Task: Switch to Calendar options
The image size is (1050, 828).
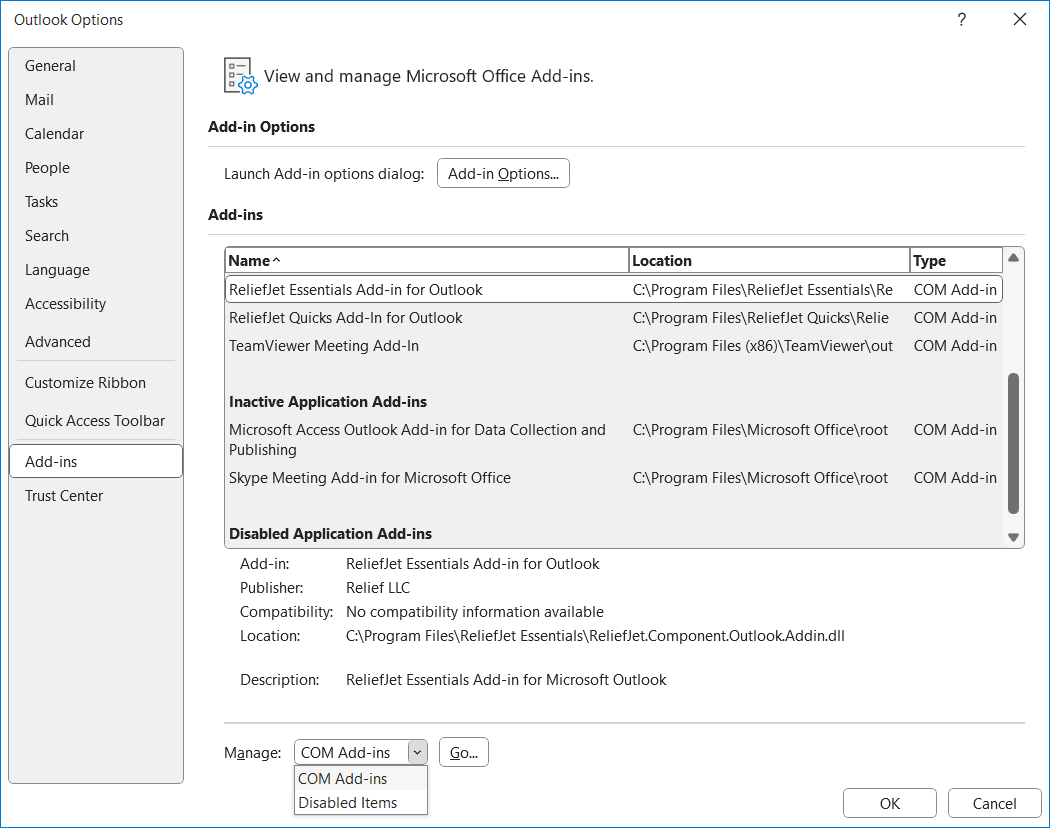Action: click(x=96, y=134)
